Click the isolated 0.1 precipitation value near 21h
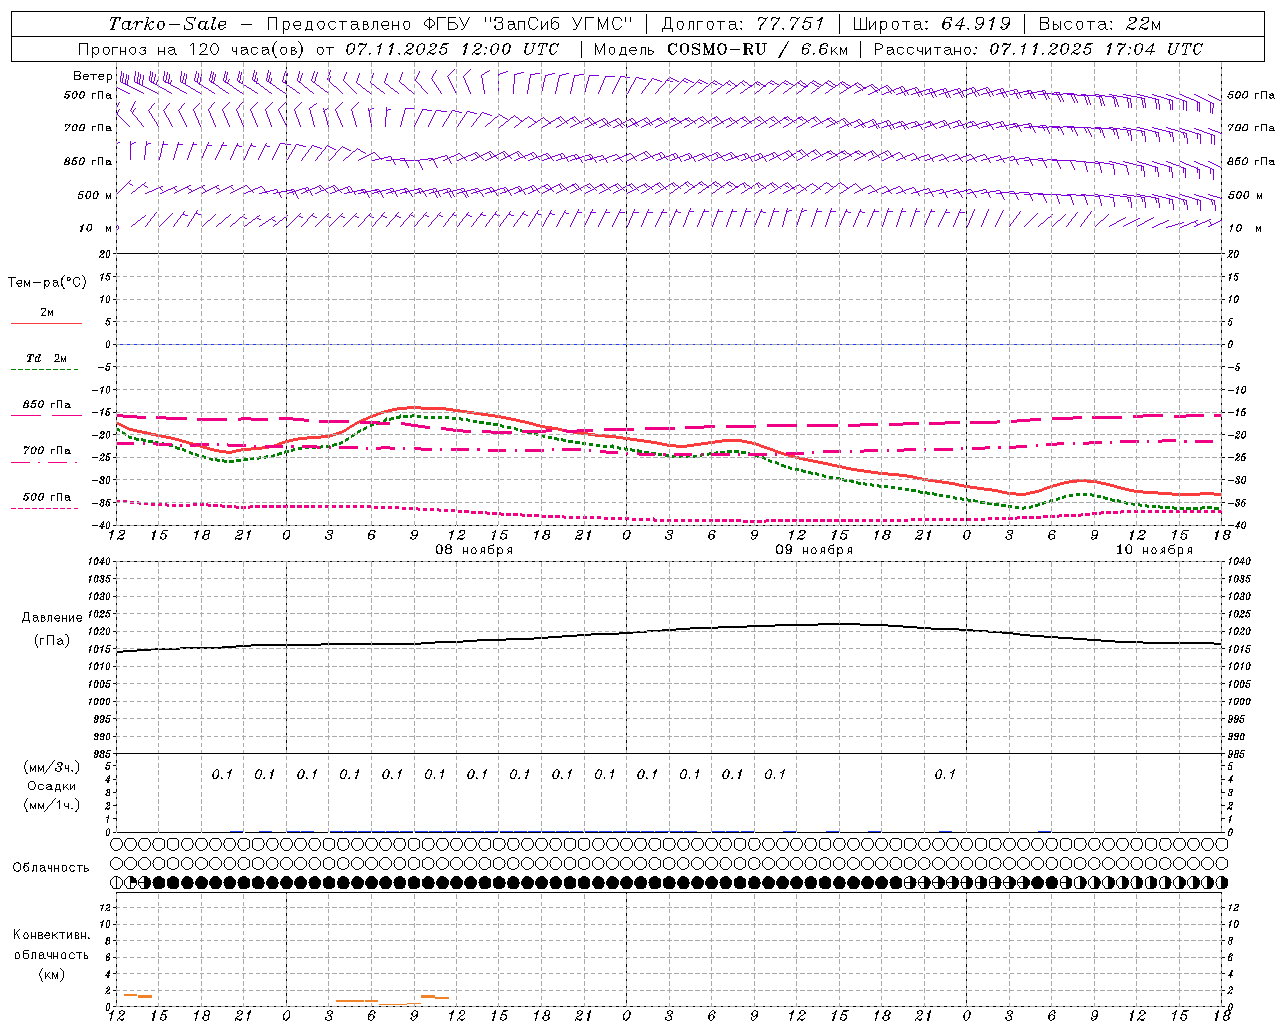This screenshot has height=1024, width=1280. point(945,774)
